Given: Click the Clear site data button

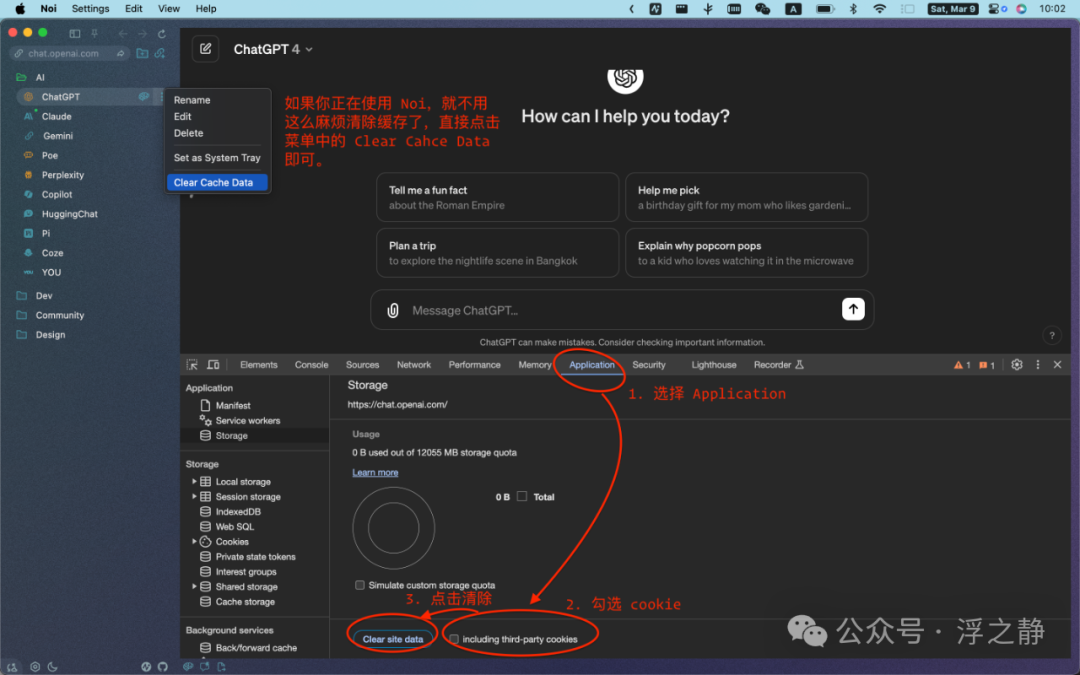Looking at the screenshot, I should click(x=393, y=639).
